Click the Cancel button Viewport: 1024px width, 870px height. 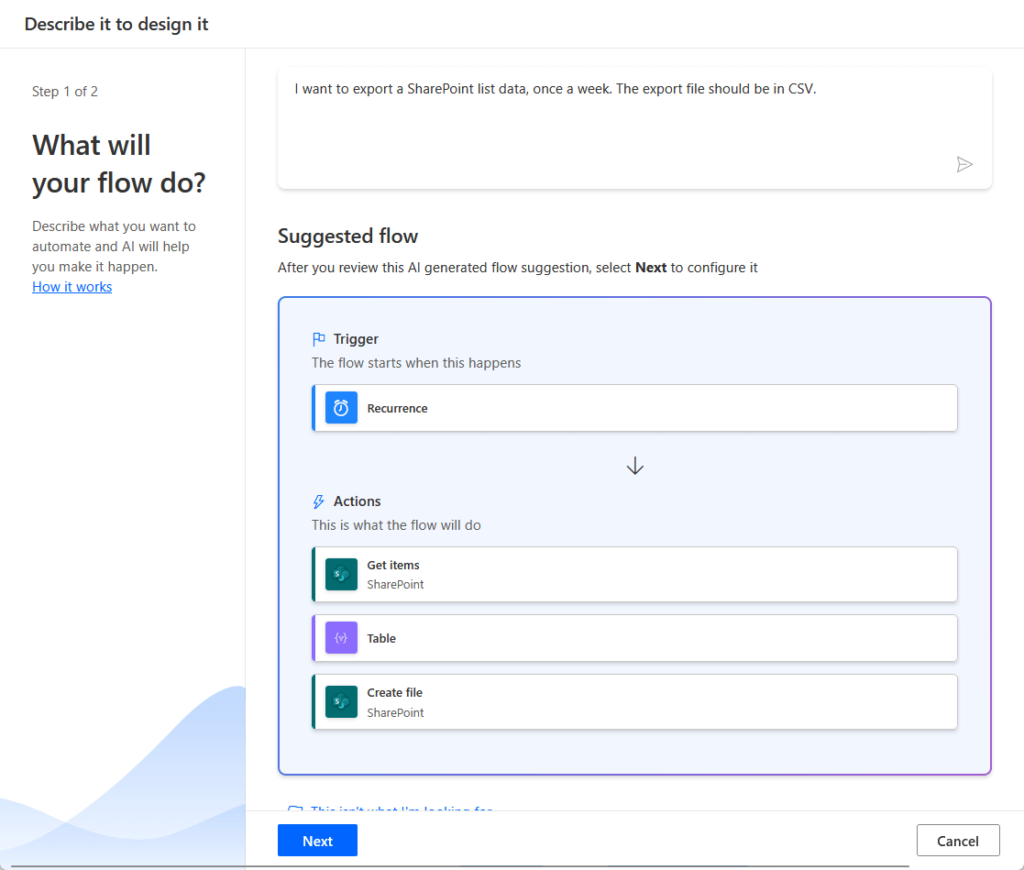957,841
